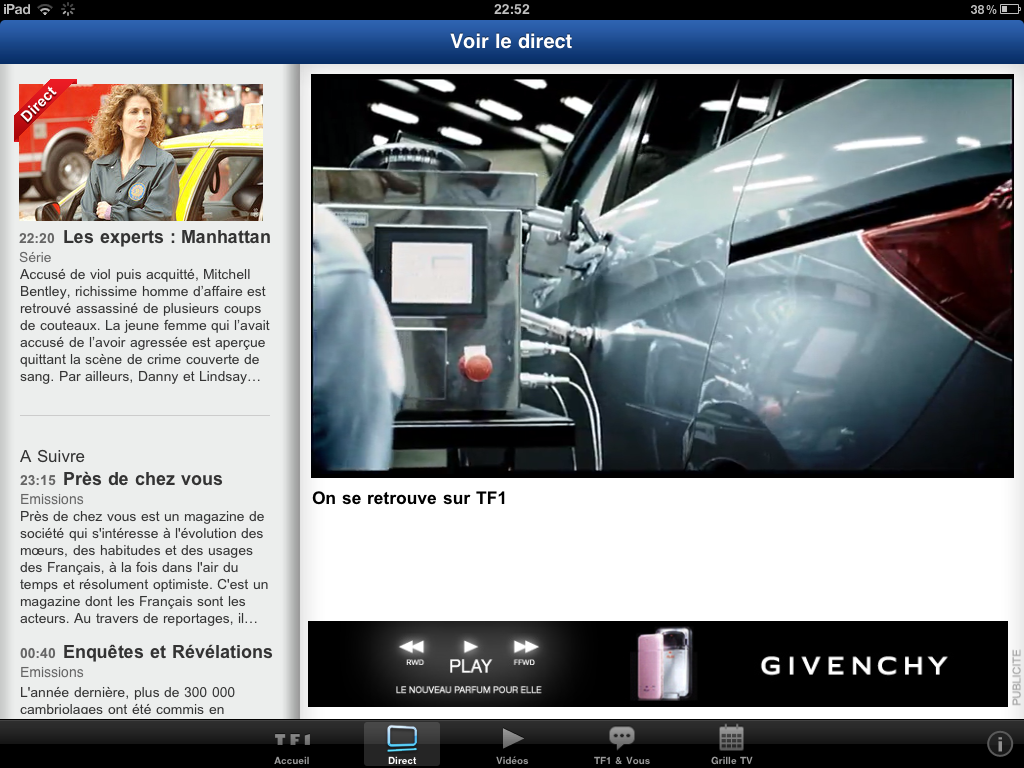Open the TF1 & Vous tab
The height and width of the screenshot is (768, 1024).
(622, 745)
